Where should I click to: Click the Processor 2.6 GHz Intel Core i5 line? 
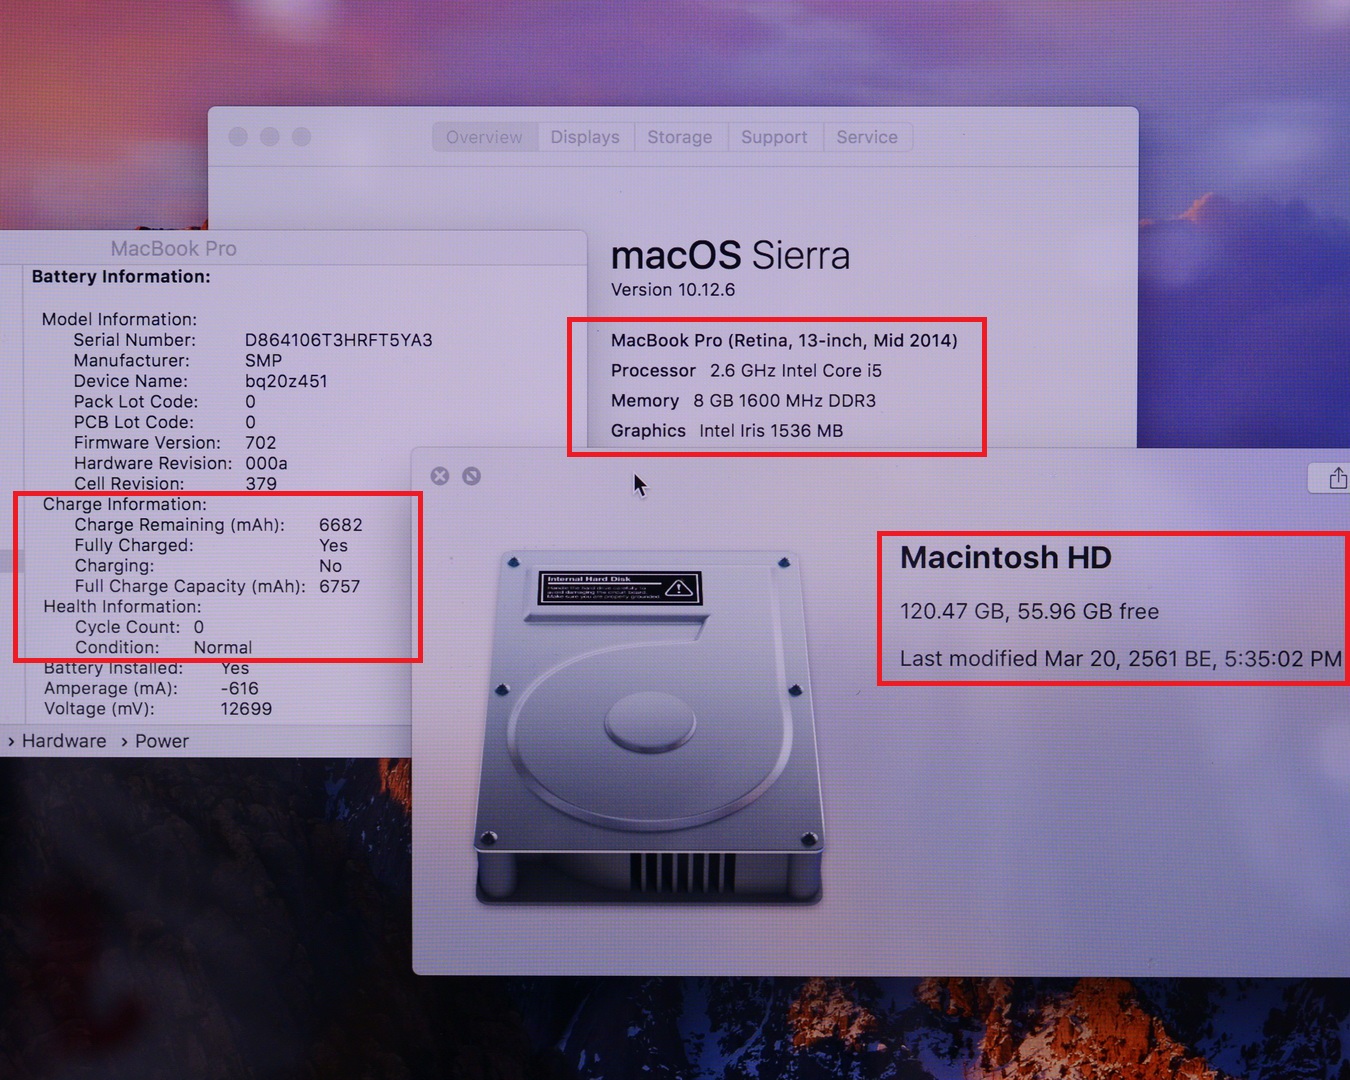(746, 371)
